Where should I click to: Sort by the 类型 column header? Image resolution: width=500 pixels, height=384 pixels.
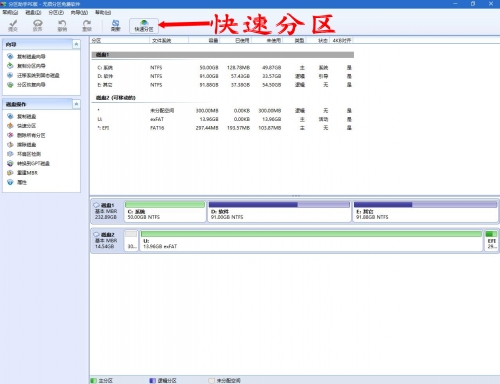click(295, 40)
